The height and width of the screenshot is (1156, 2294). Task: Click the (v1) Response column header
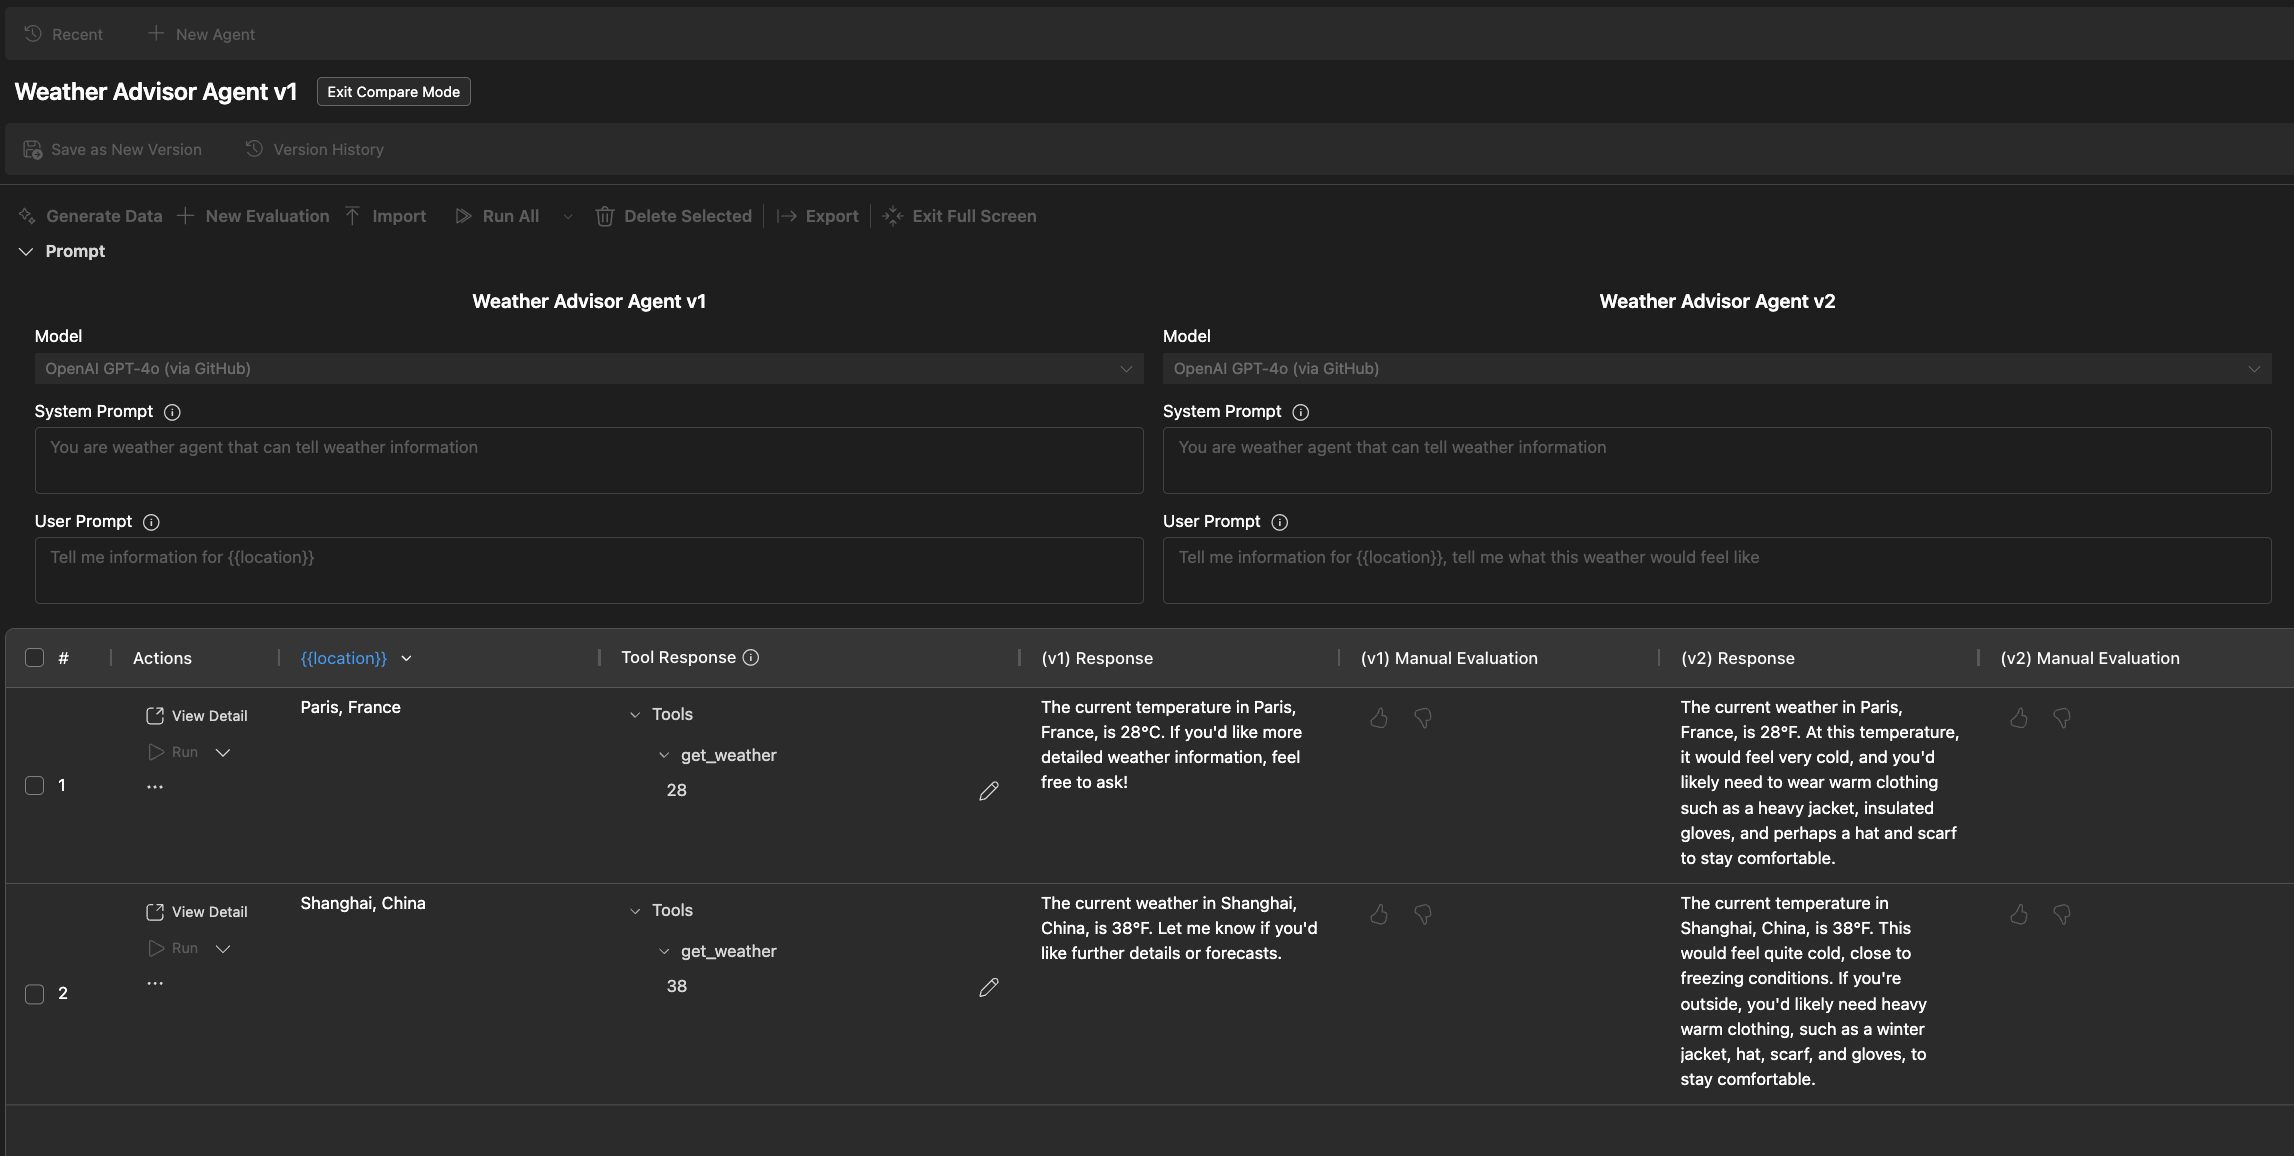[1097, 658]
